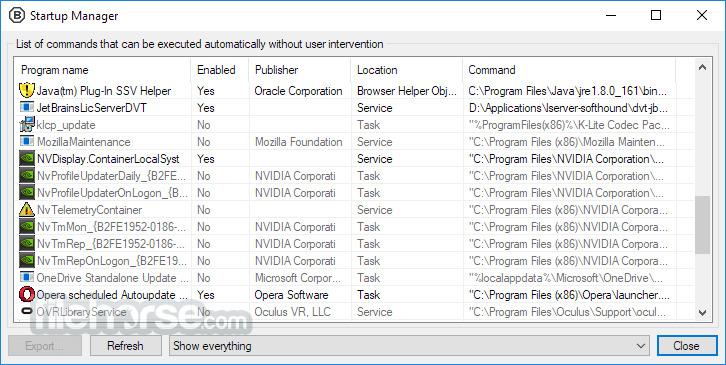This screenshot has width=726, height=365.
Task: Select the Java(tm) Plug-In SSV Helper row name
Action: point(104,91)
